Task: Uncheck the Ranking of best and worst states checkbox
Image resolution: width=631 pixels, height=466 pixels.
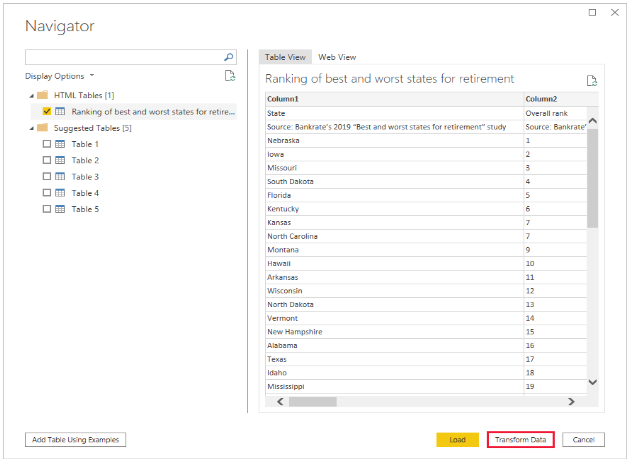Action: coord(46,112)
